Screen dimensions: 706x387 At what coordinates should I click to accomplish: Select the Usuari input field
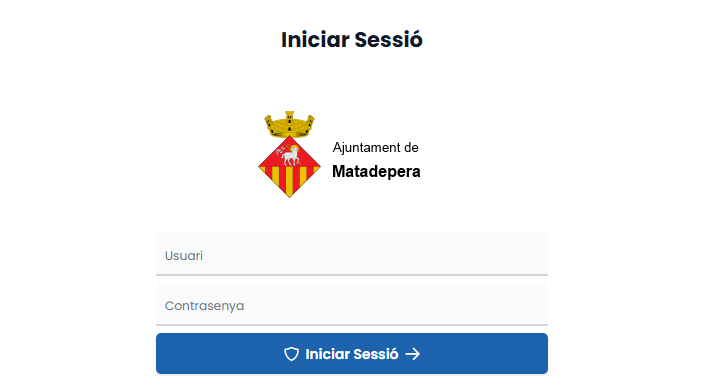click(352, 255)
